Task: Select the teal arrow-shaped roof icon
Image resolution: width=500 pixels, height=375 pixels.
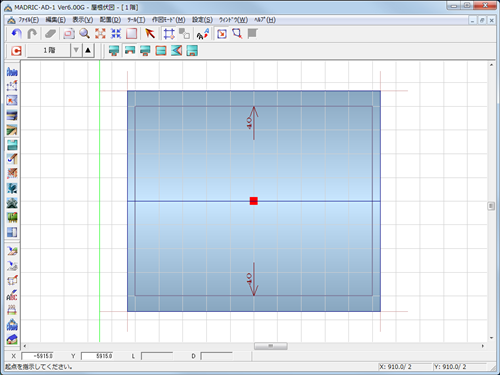Action: pyautogui.click(x=177, y=51)
